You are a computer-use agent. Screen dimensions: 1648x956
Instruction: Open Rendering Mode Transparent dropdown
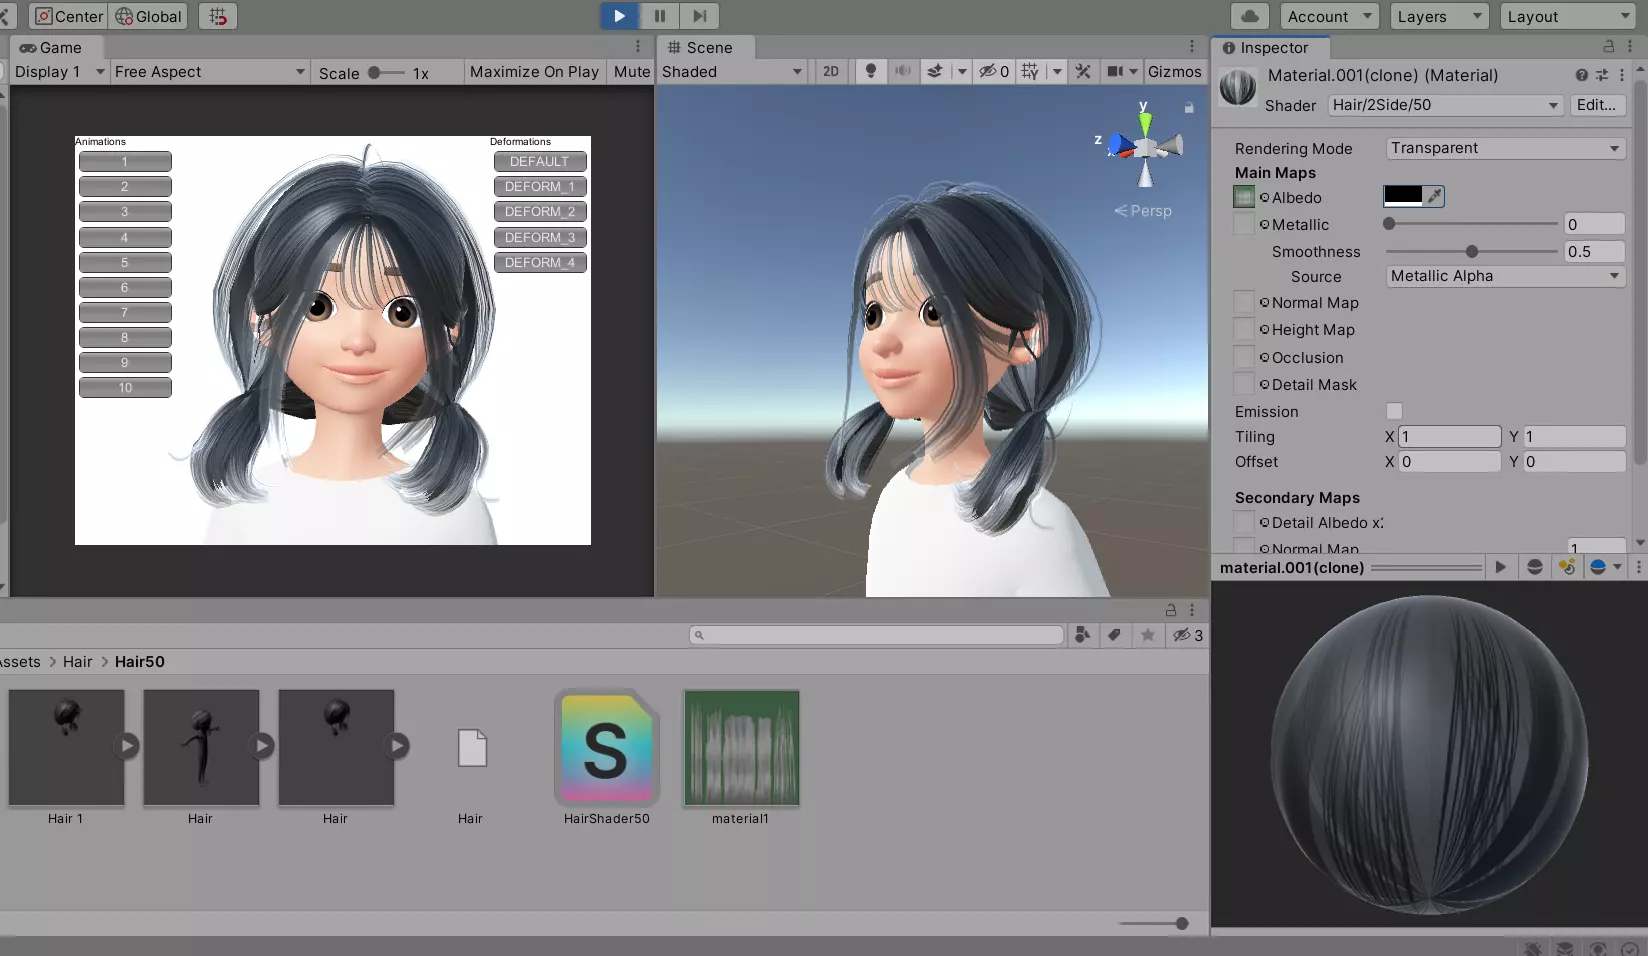tap(1505, 148)
